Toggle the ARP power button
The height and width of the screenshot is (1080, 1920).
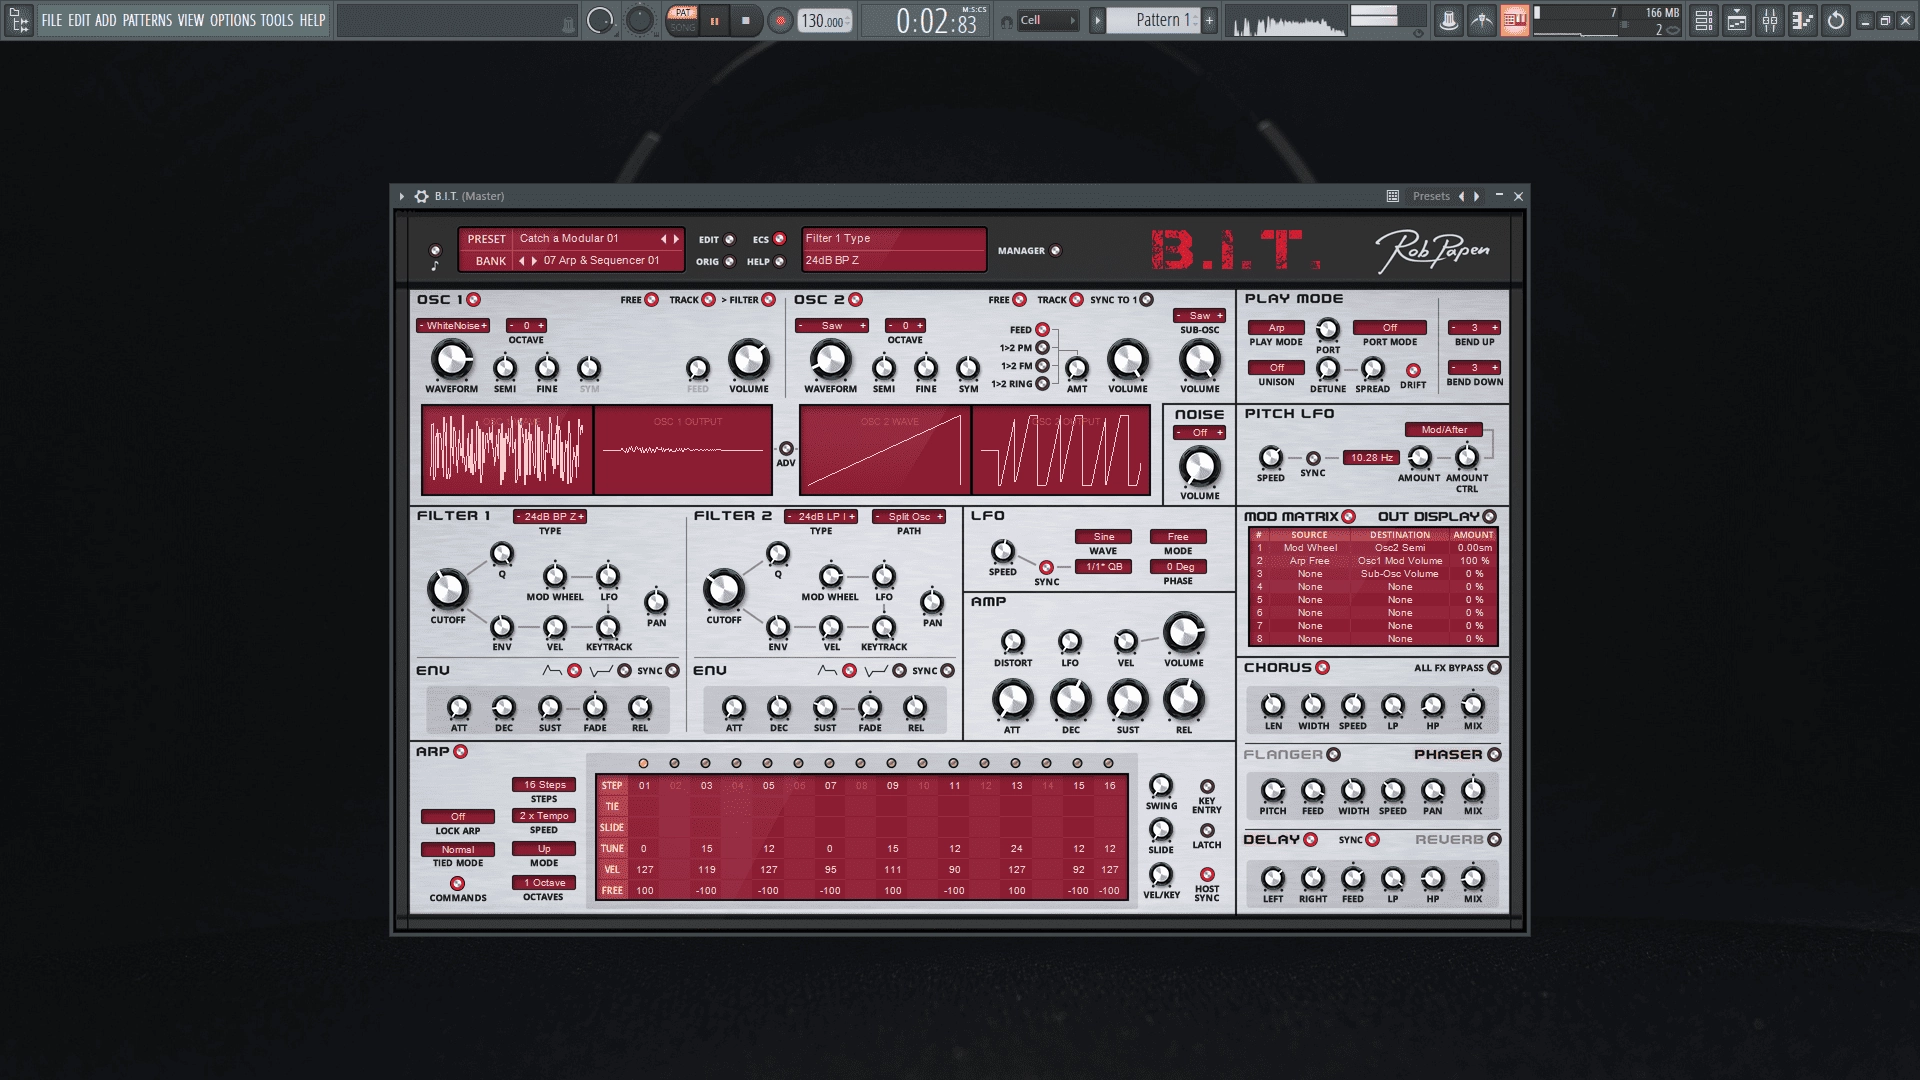click(460, 752)
